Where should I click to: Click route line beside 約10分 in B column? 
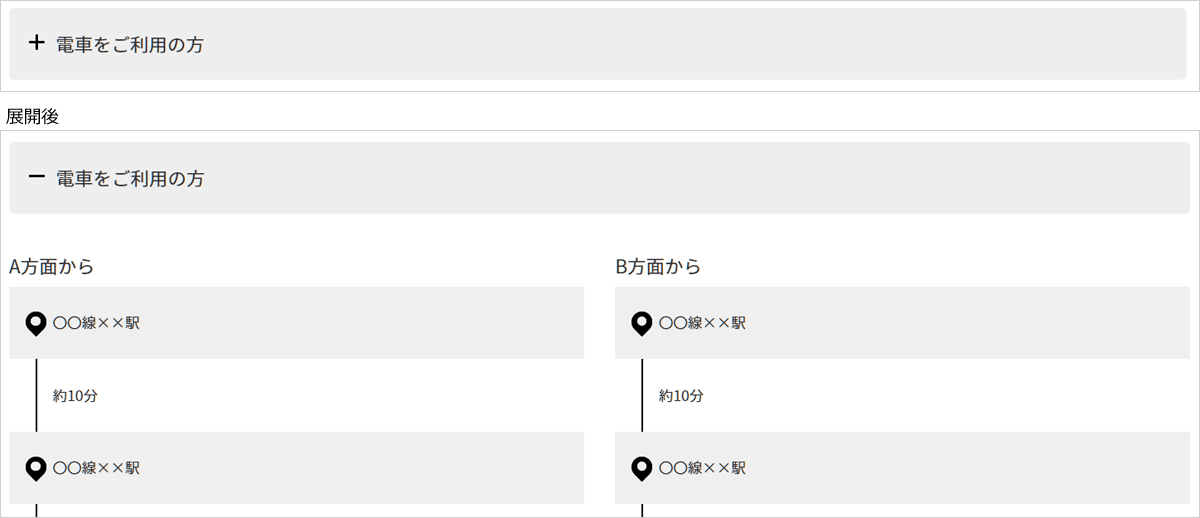pyautogui.click(x=642, y=395)
